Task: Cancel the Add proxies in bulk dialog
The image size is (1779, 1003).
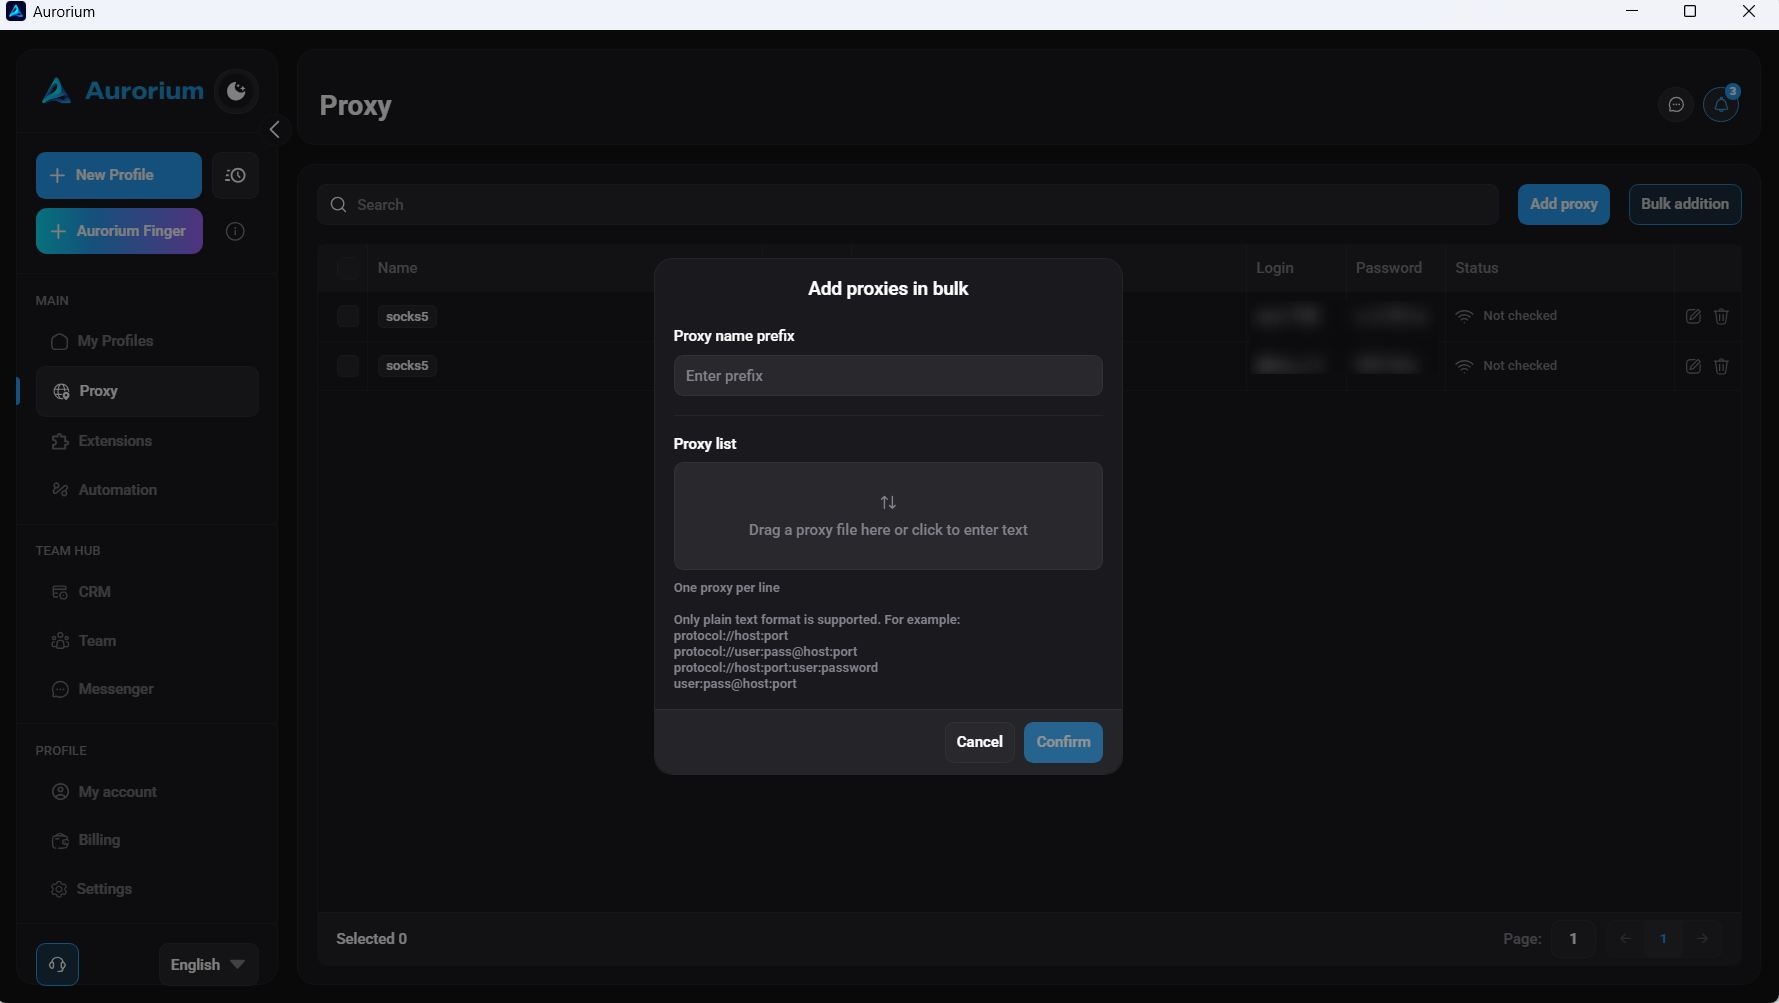Action: pyautogui.click(x=979, y=742)
